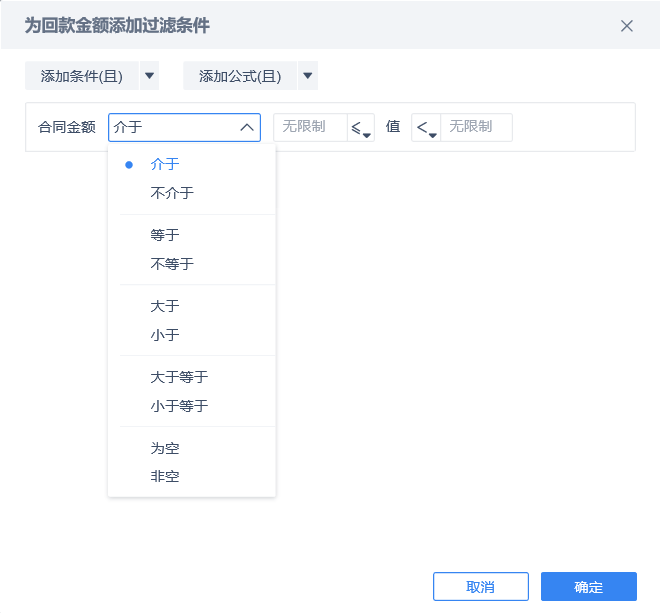
Task: Expand the arrow beside 添加条件(且)
Action: pos(150,76)
